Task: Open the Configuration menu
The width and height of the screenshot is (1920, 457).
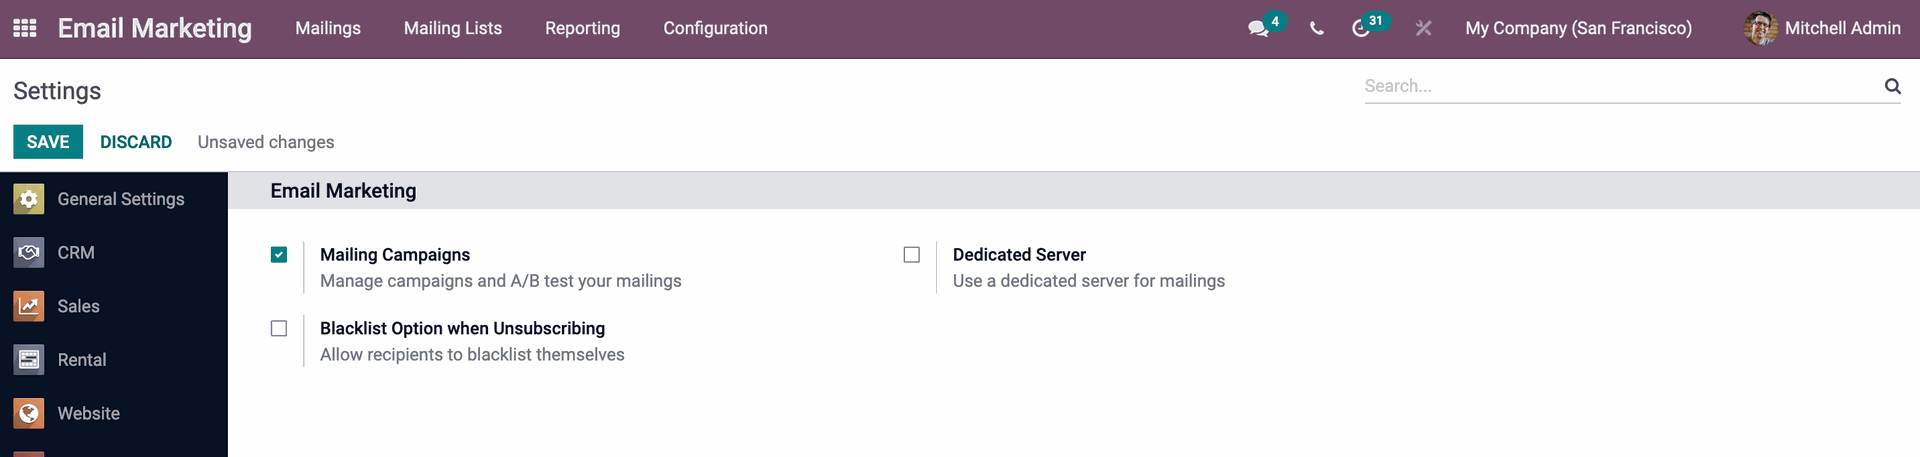Action: pyautogui.click(x=716, y=28)
